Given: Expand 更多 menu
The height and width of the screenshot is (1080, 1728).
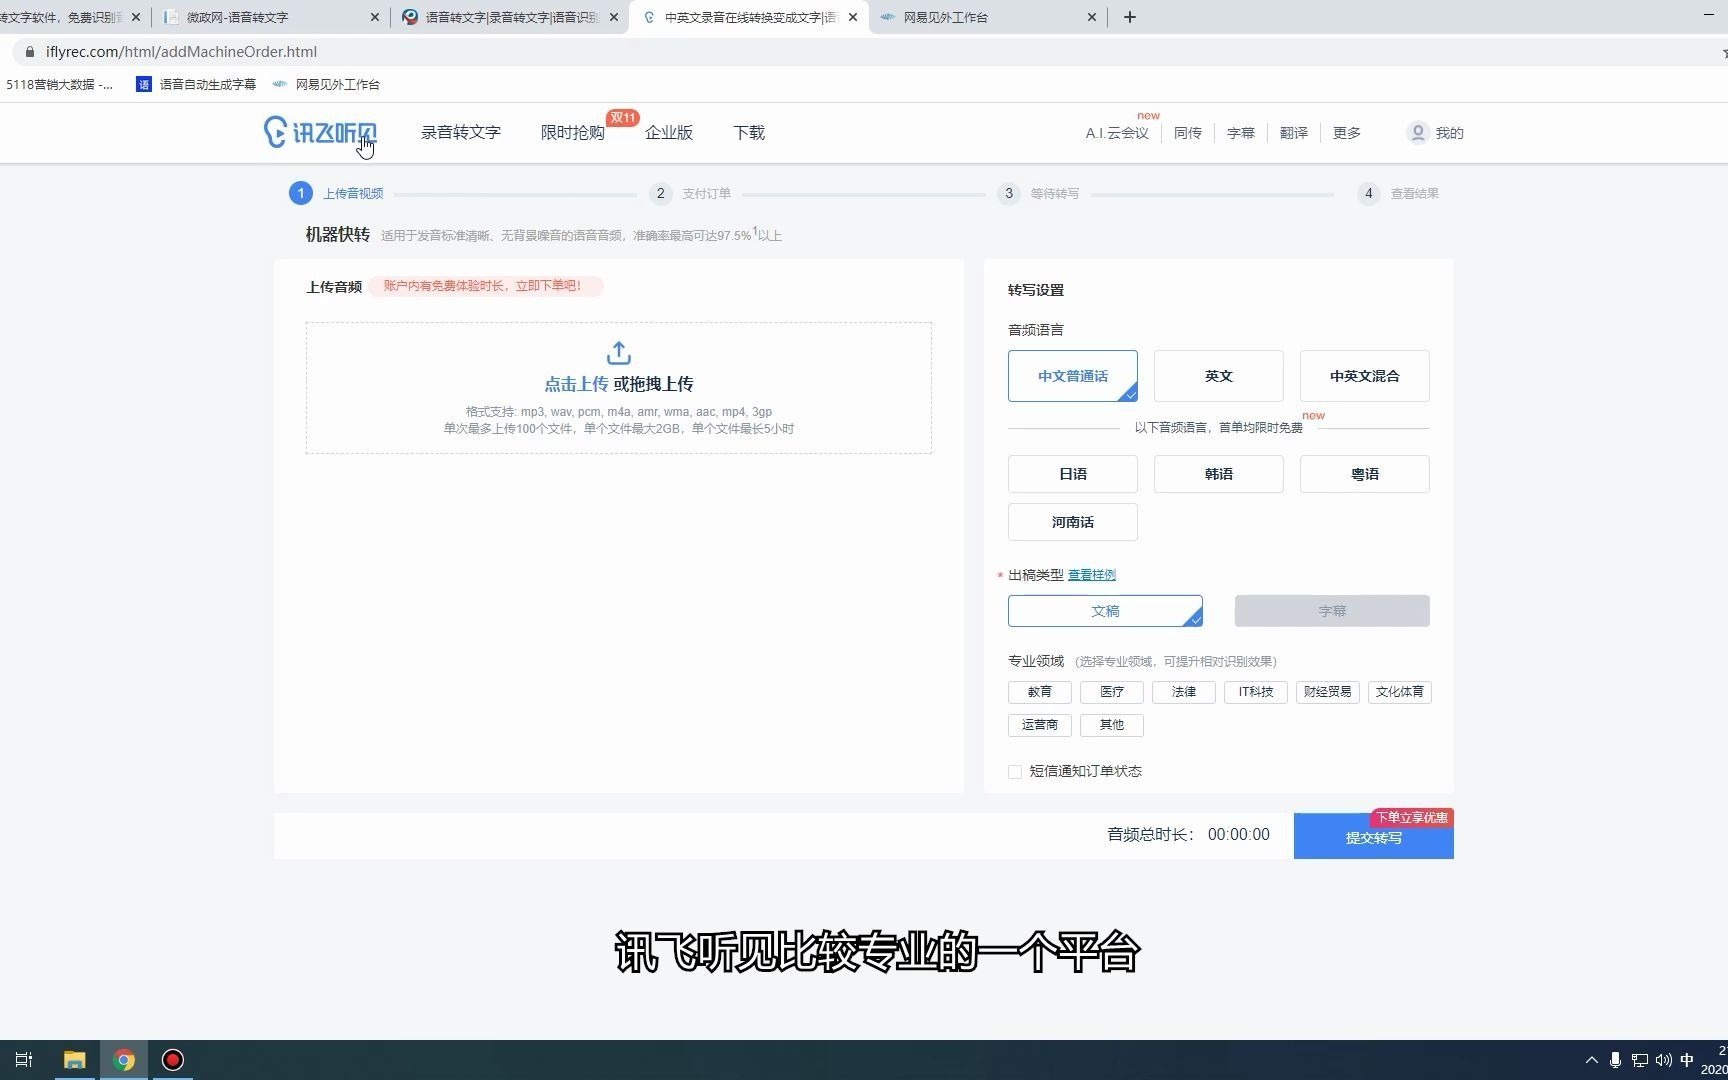Looking at the screenshot, I should coord(1347,133).
